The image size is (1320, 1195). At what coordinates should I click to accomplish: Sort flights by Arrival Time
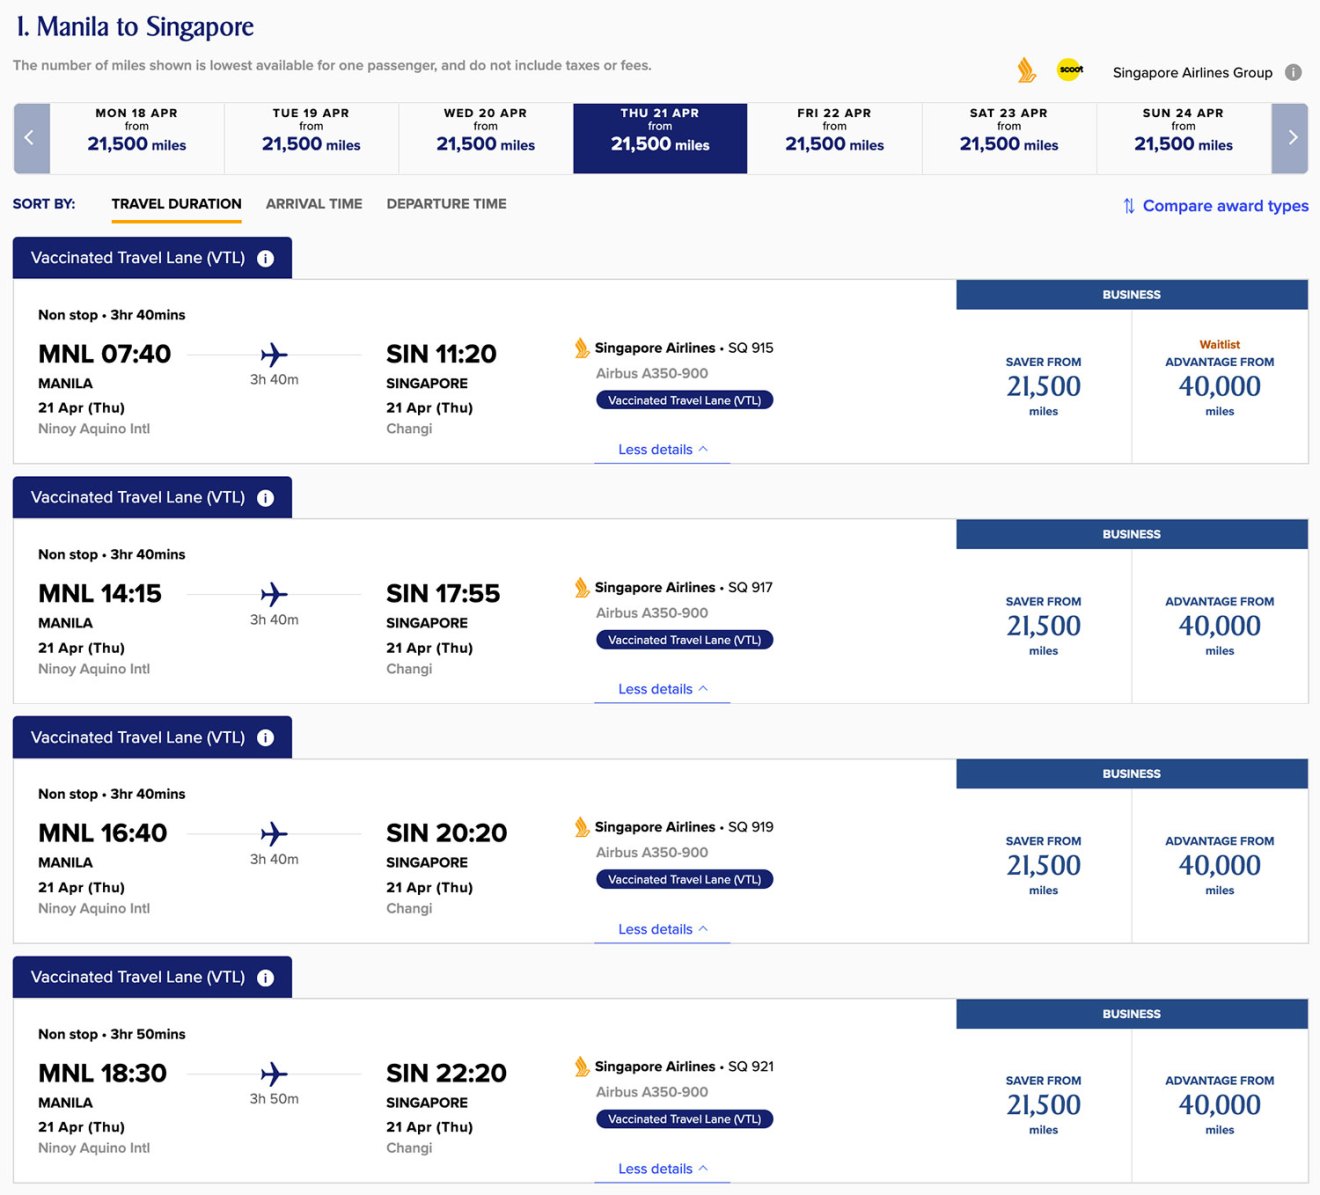coord(314,204)
